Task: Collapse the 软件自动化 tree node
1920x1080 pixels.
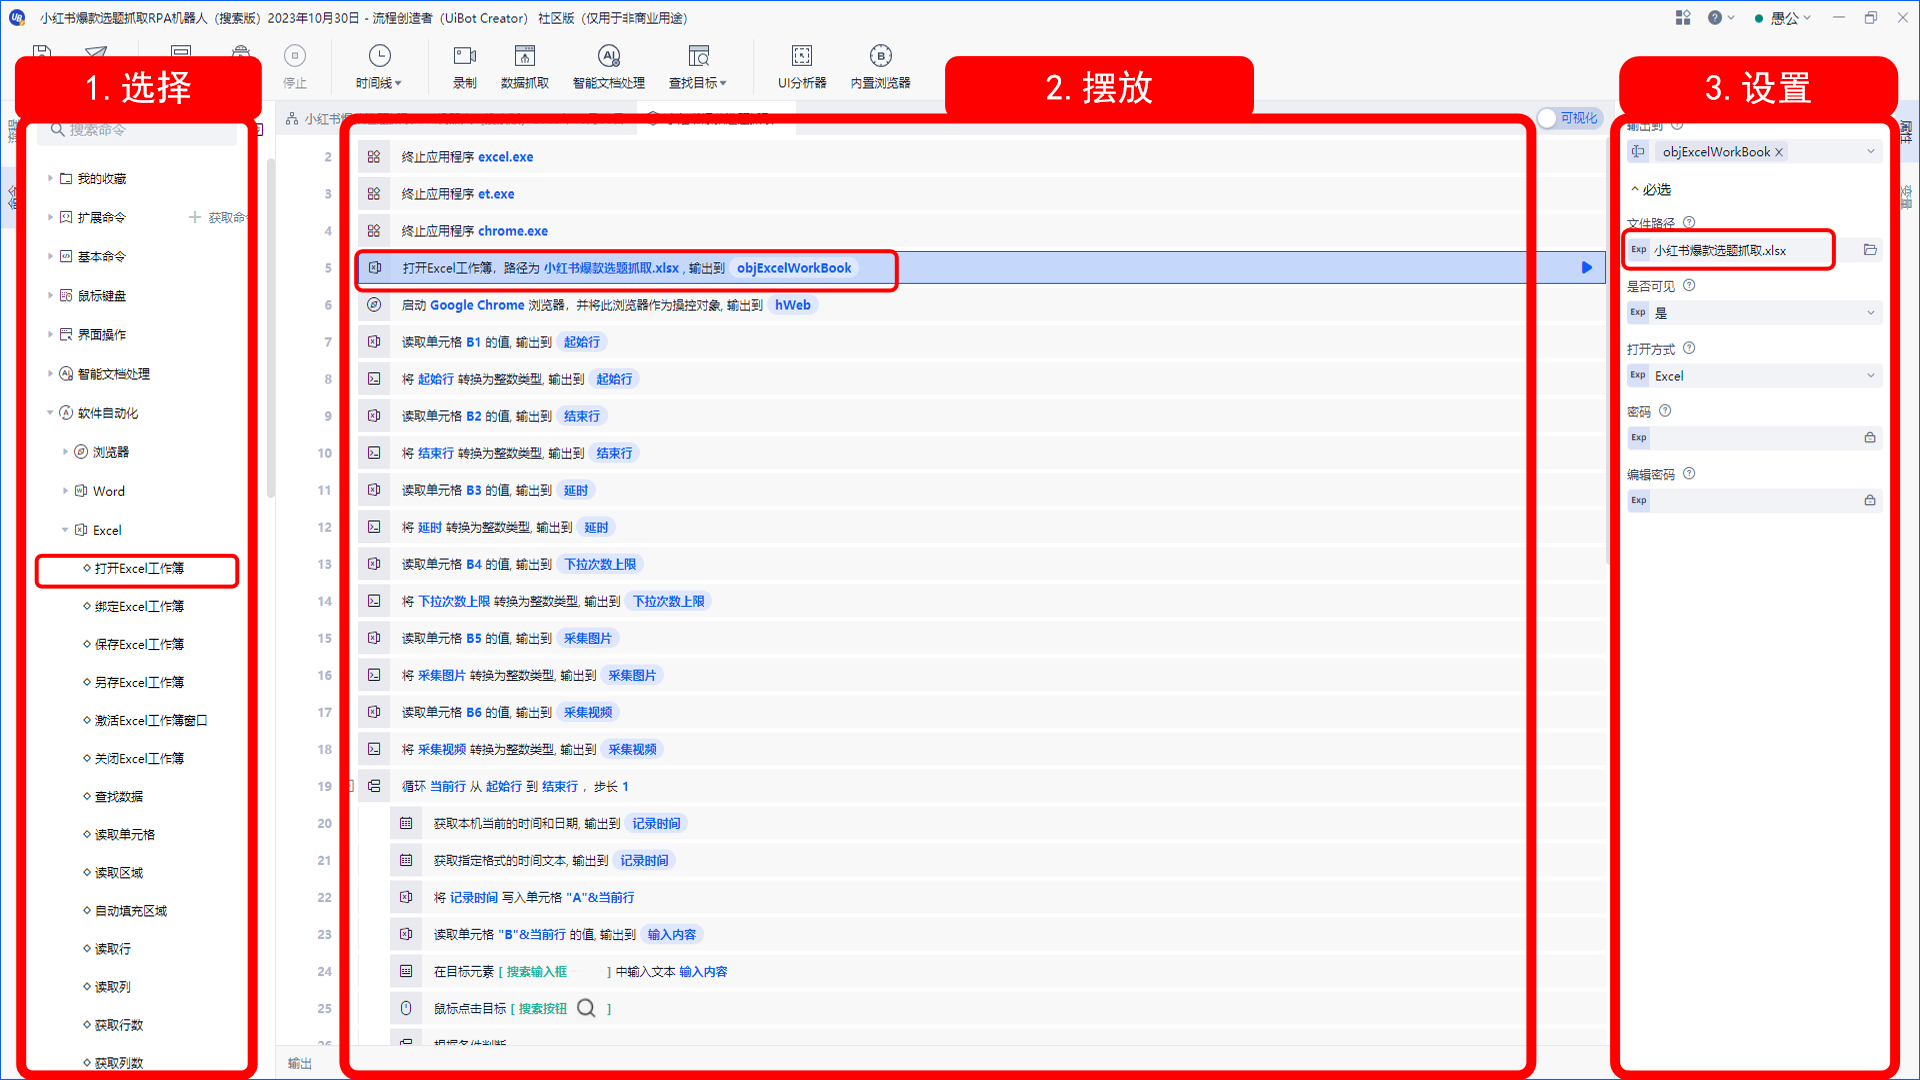Action: coord(50,413)
